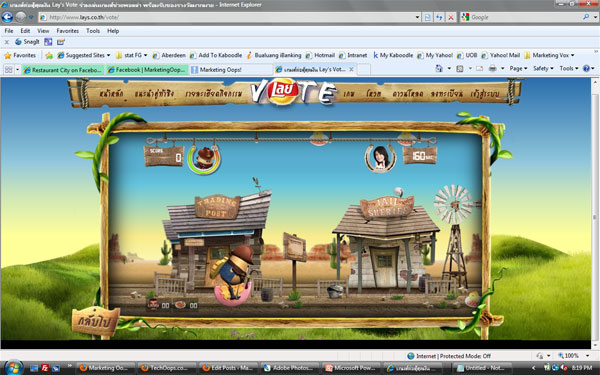Expand the Suggested Sites dropdown
The width and height of the screenshot is (600, 375).
tap(108, 55)
